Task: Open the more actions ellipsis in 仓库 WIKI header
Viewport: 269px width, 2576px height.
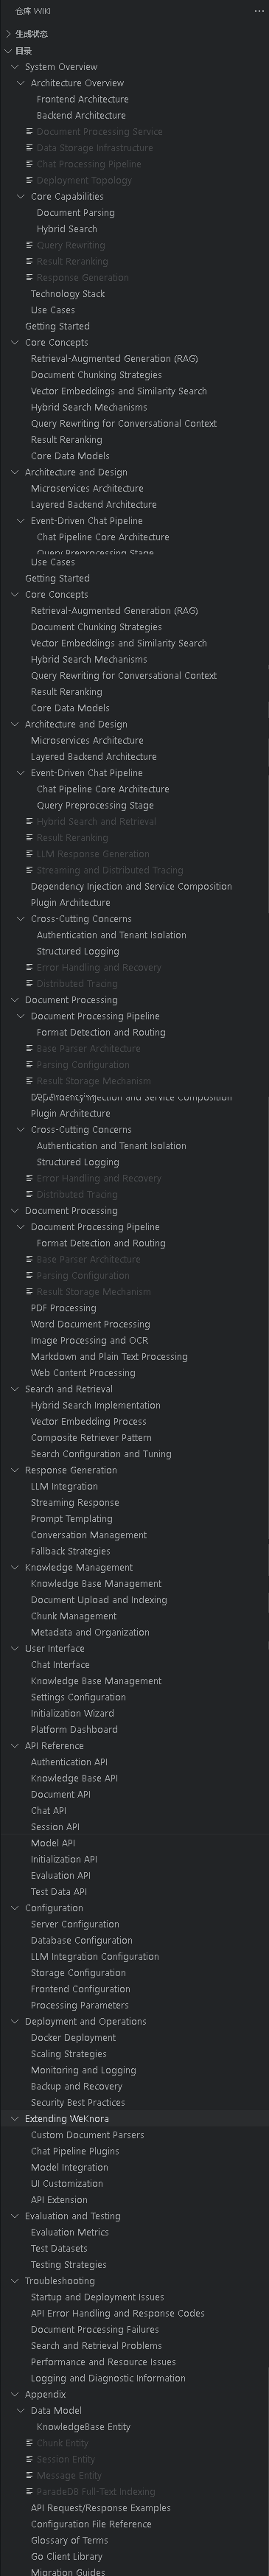Action: click(257, 11)
